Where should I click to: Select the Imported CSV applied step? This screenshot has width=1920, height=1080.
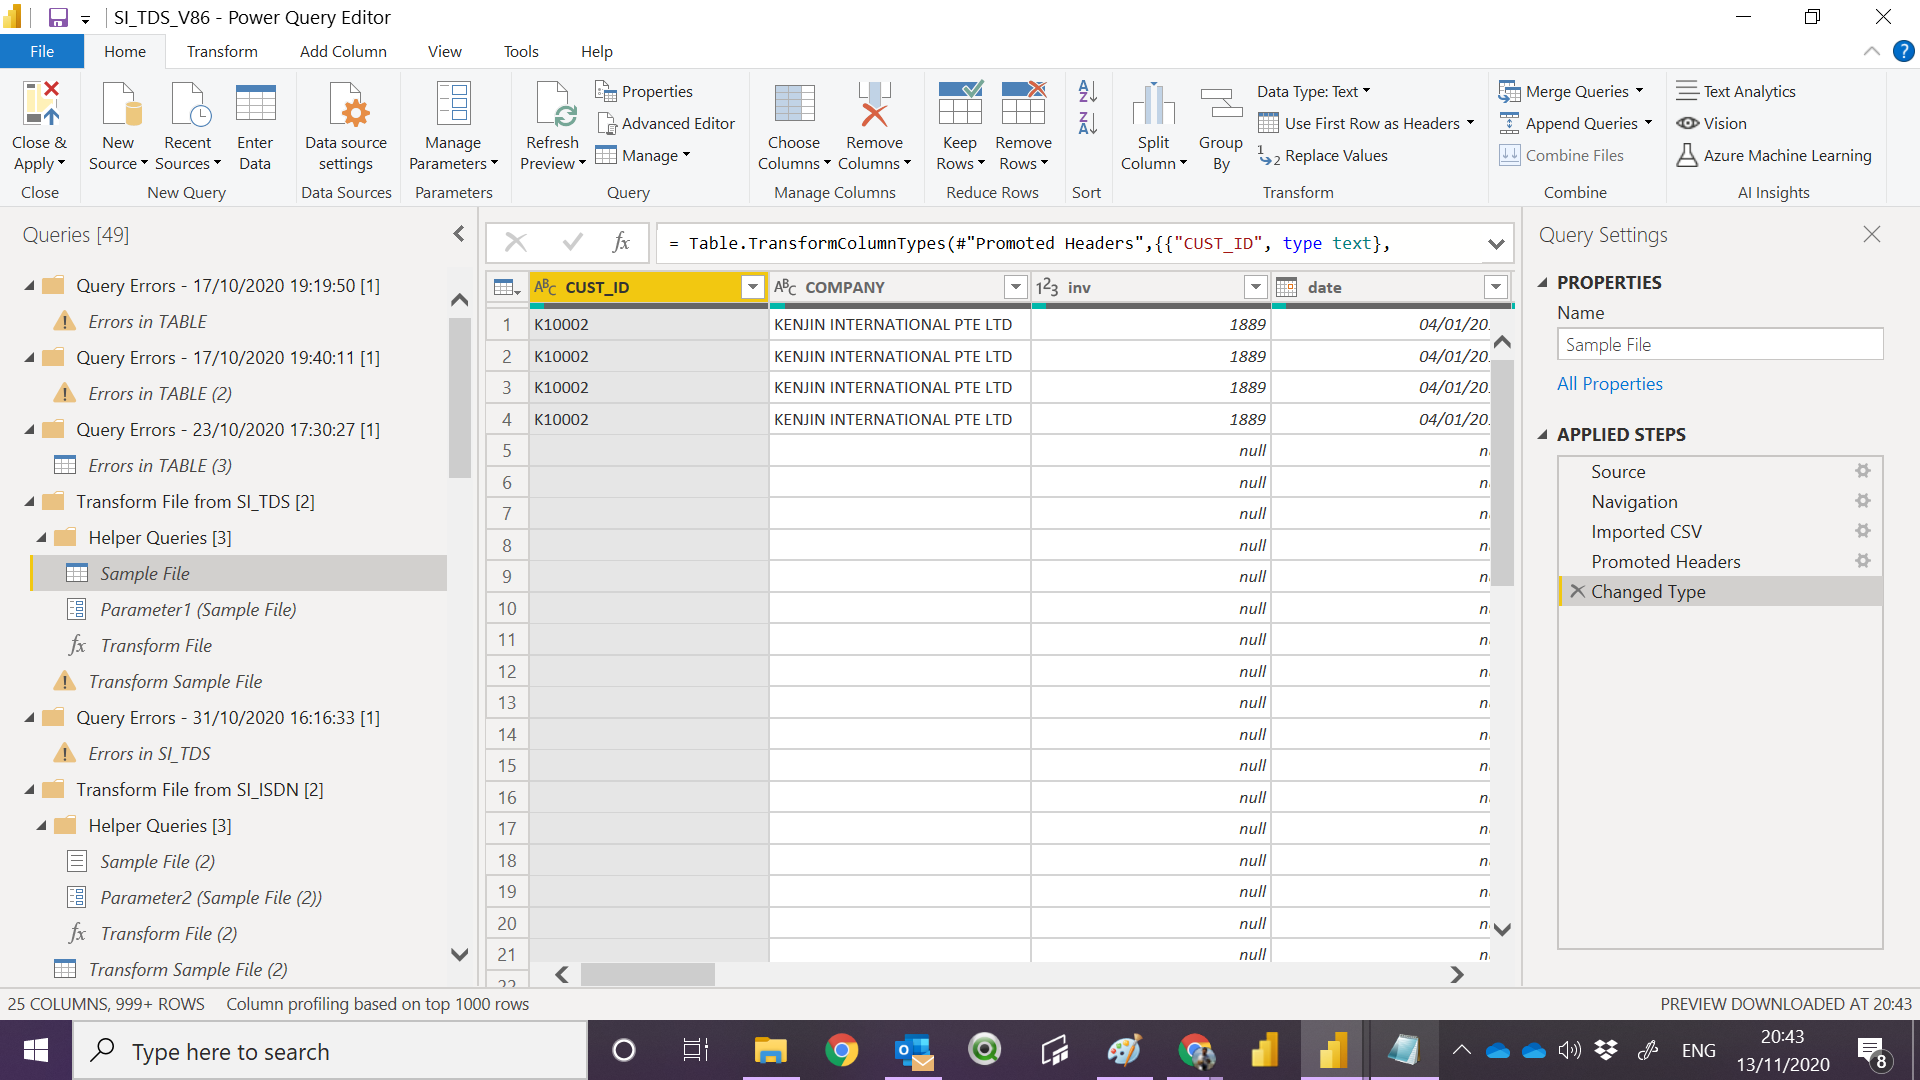(x=1720, y=531)
